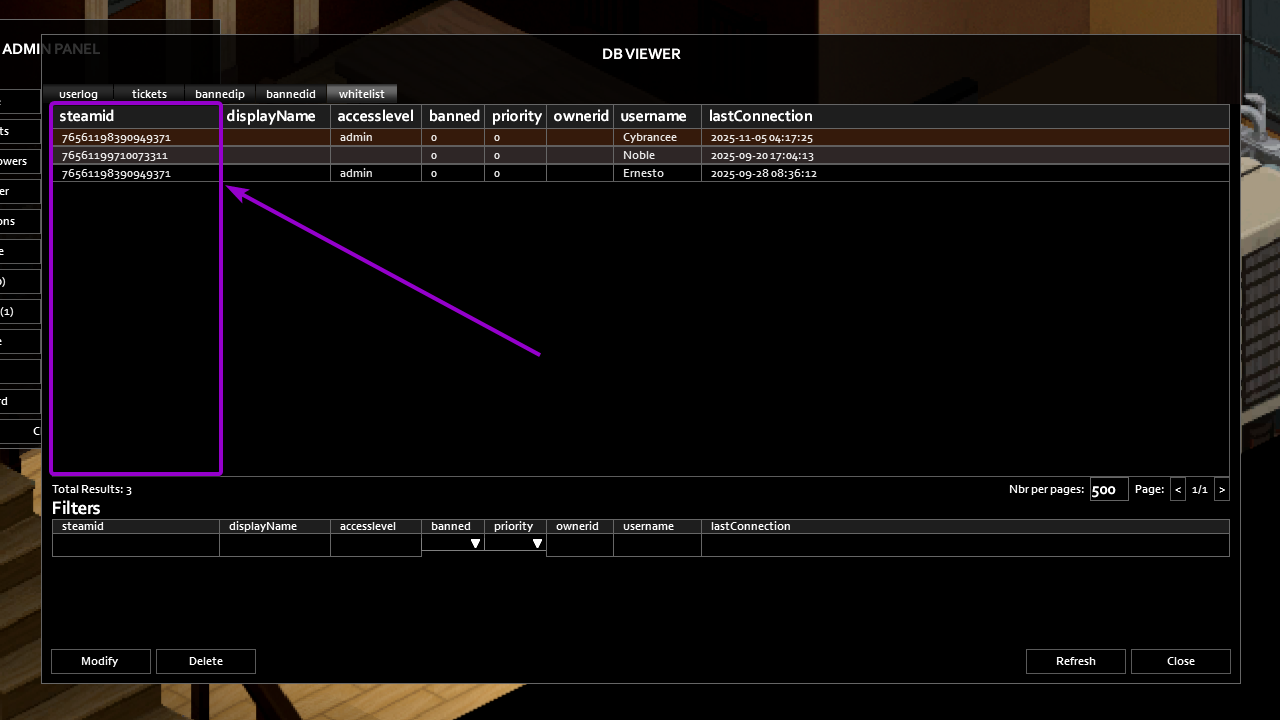Refresh the database results

[x=1075, y=661]
